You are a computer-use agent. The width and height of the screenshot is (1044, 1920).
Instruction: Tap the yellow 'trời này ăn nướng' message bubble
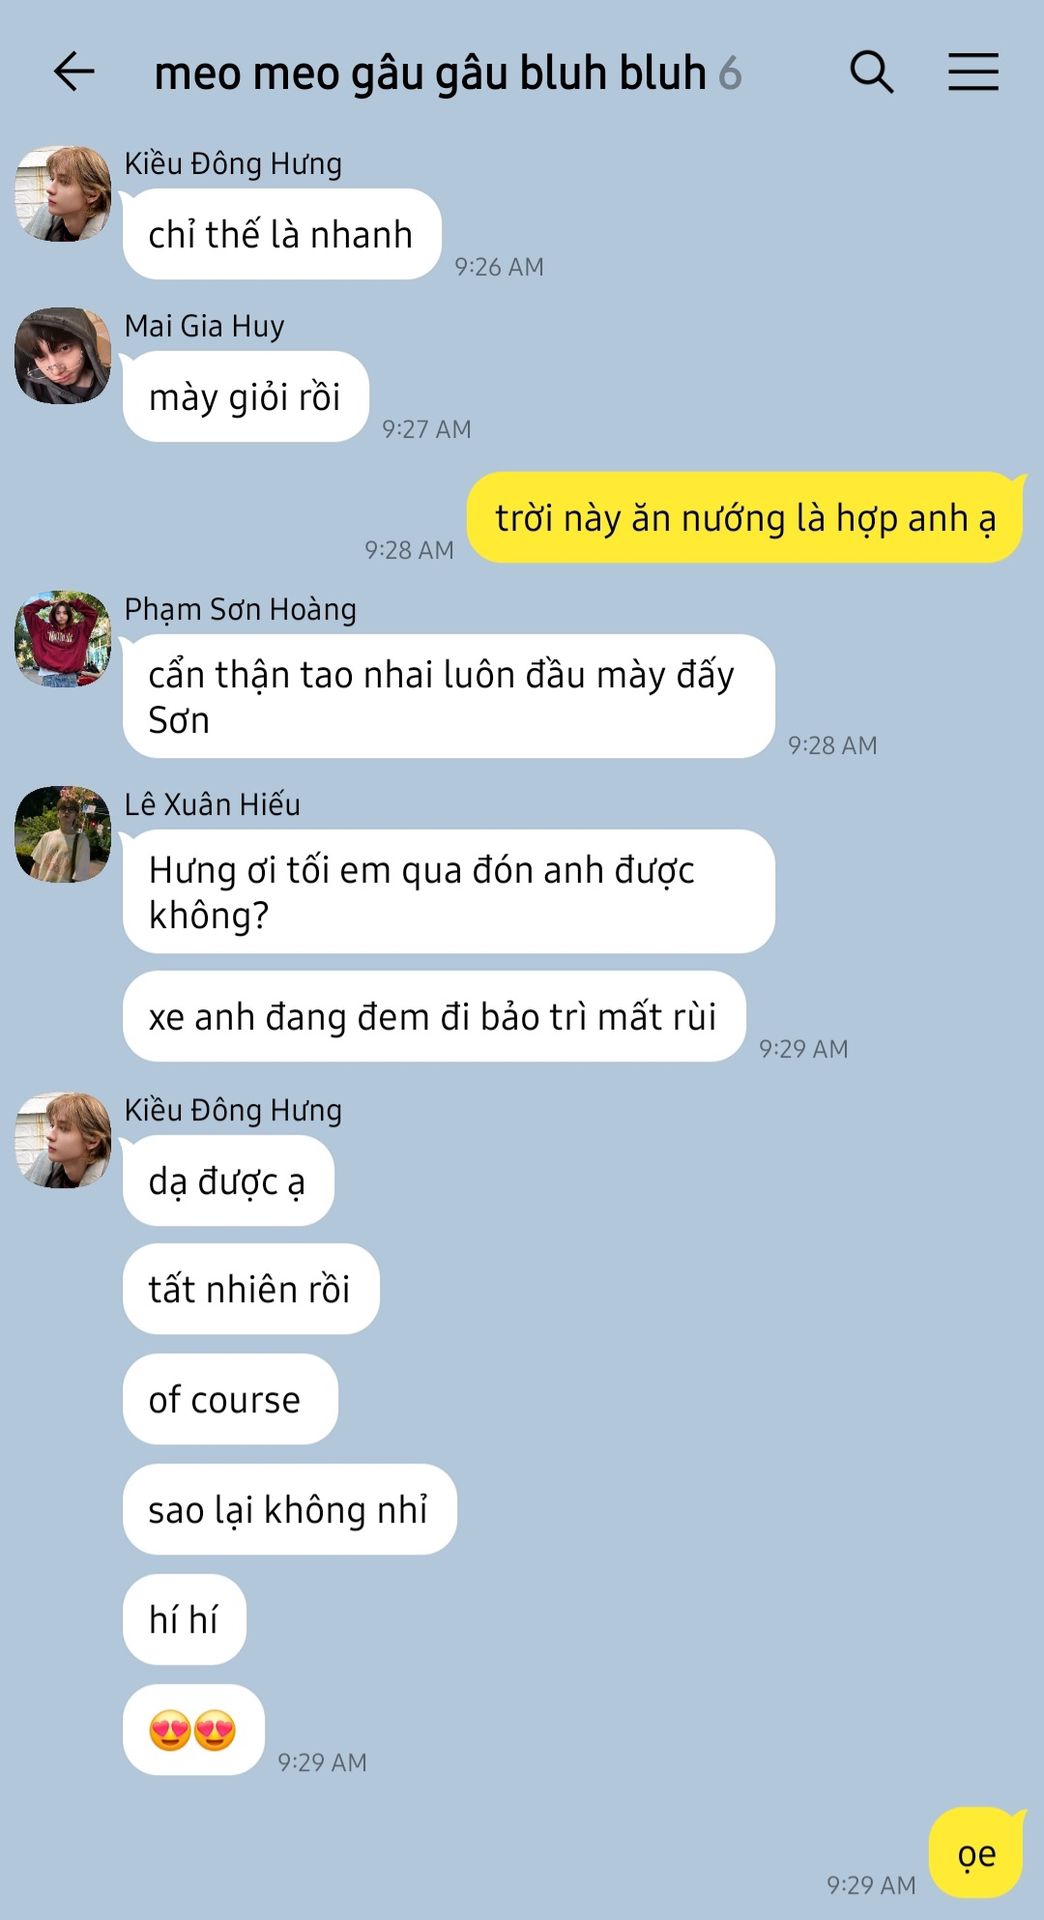pyautogui.click(x=745, y=517)
